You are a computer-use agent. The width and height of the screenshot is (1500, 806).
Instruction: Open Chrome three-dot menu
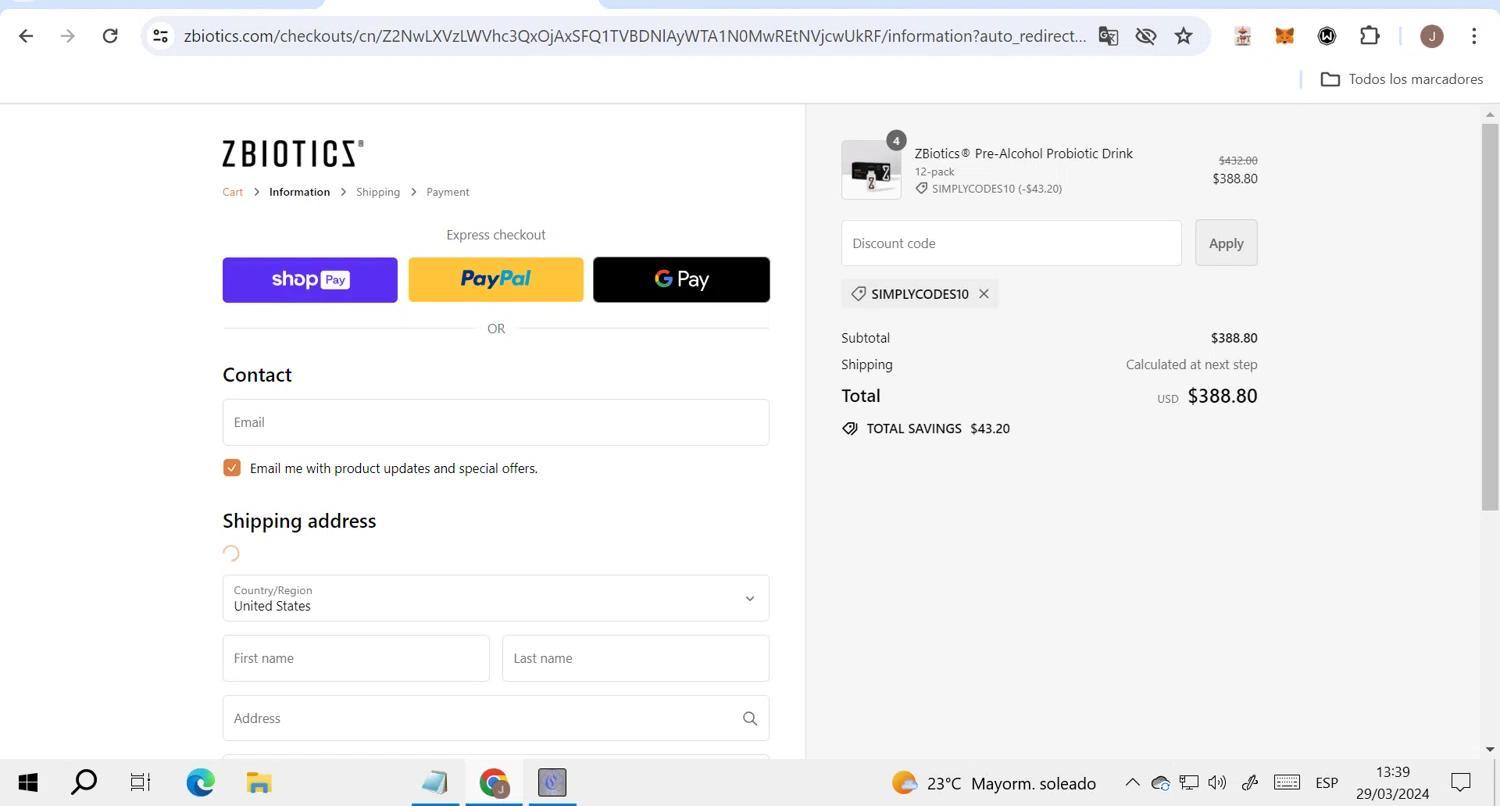pyautogui.click(x=1474, y=36)
